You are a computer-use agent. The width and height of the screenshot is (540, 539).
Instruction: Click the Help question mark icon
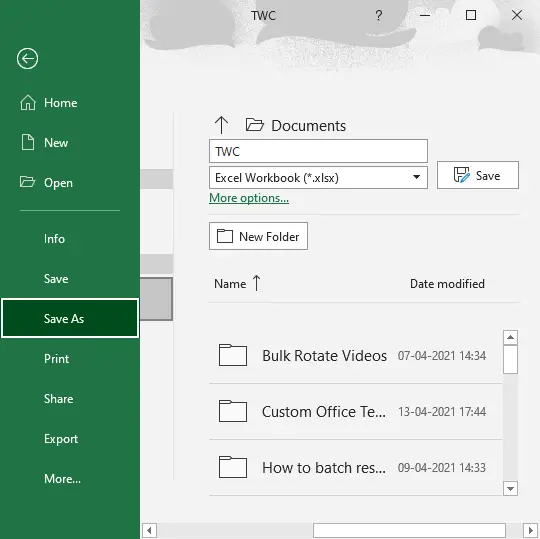378,15
